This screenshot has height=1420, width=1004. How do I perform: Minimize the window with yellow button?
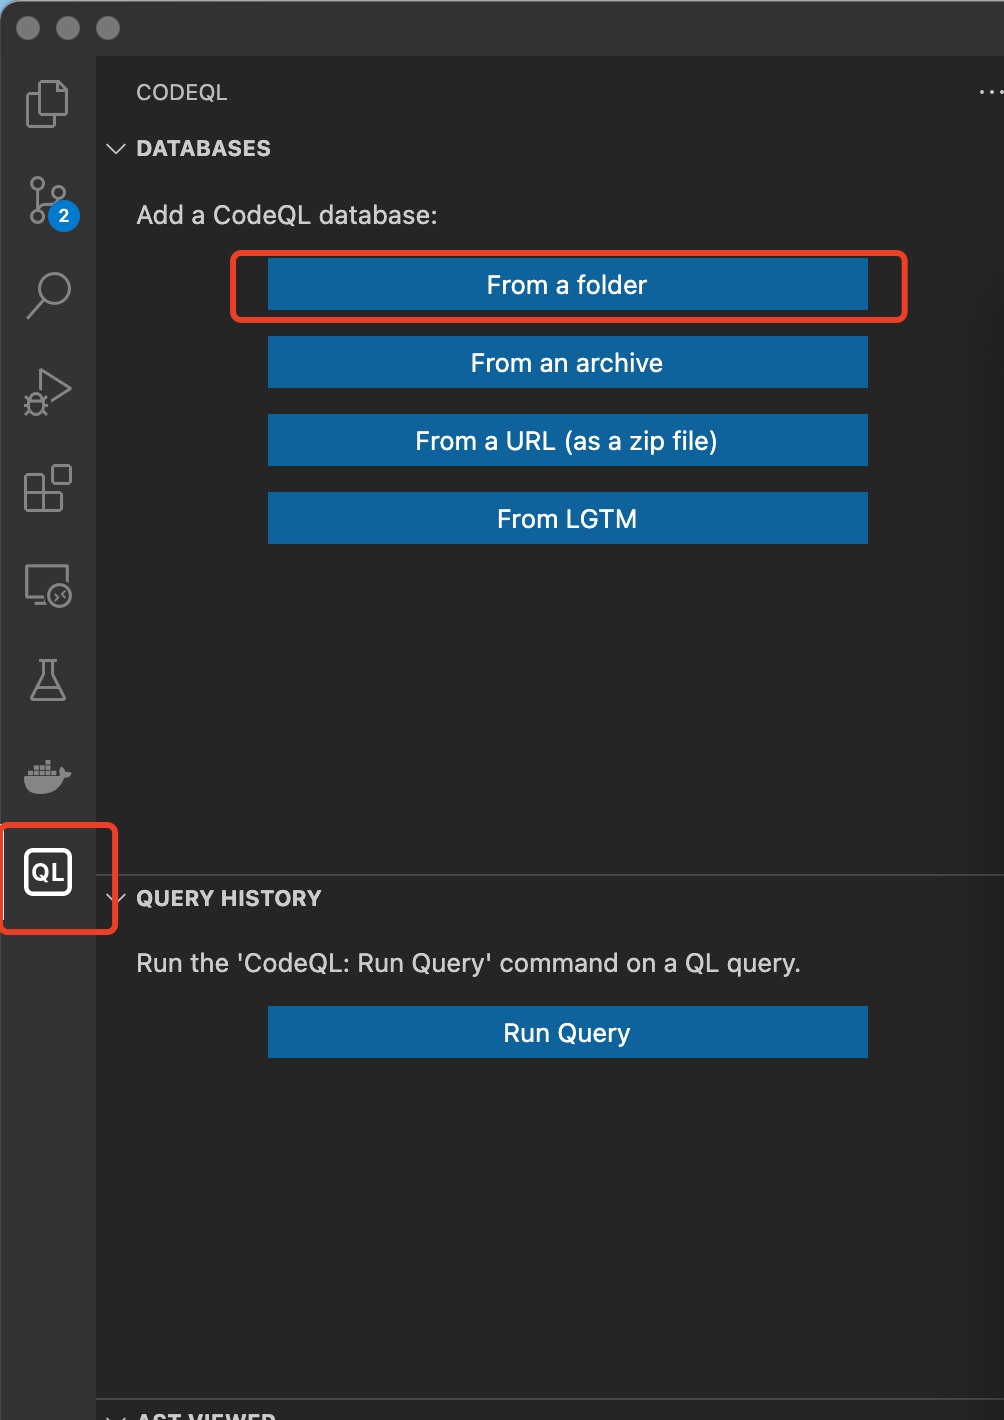tap(68, 28)
